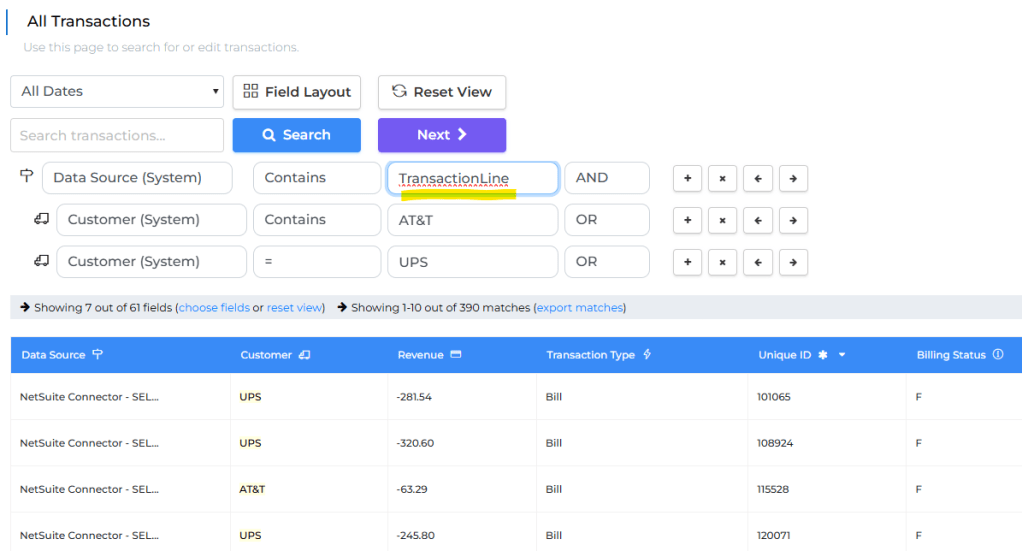Image resolution: width=1022 pixels, height=551 pixels.
Task: Sort by Unique ID column arrow
Action: click(x=842, y=355)
